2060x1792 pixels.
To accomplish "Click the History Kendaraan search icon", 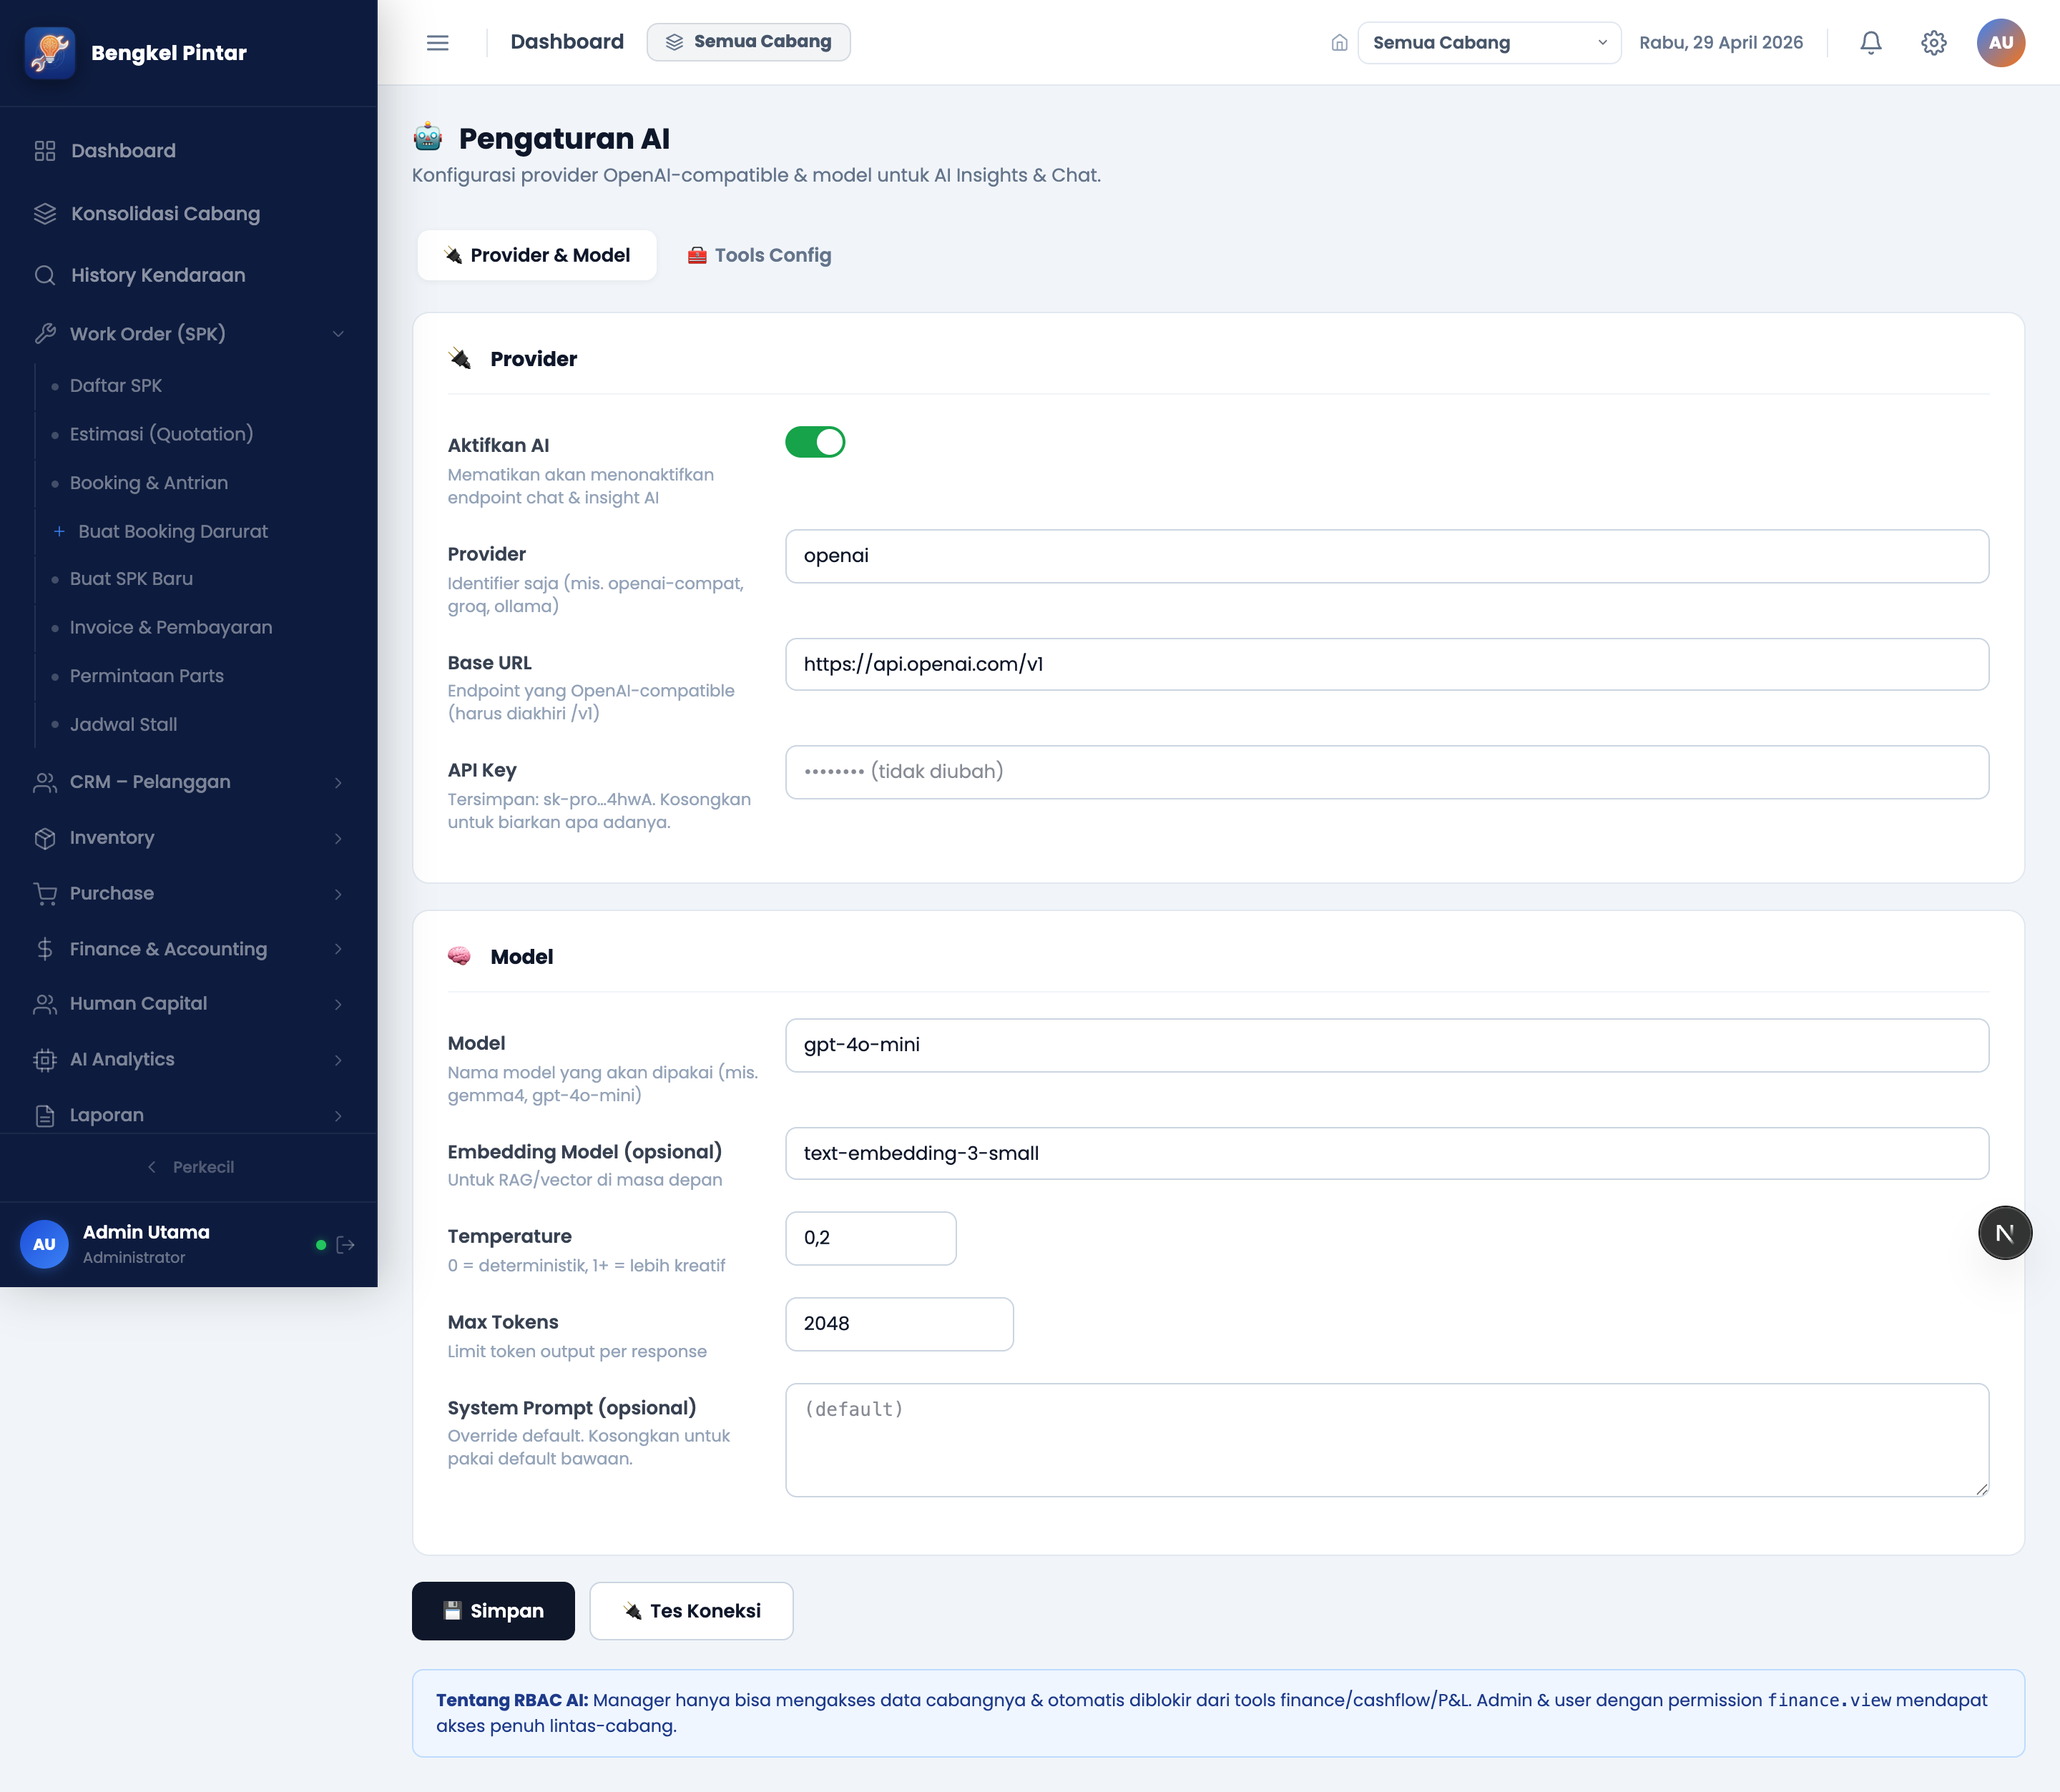I will click(45, 275).
